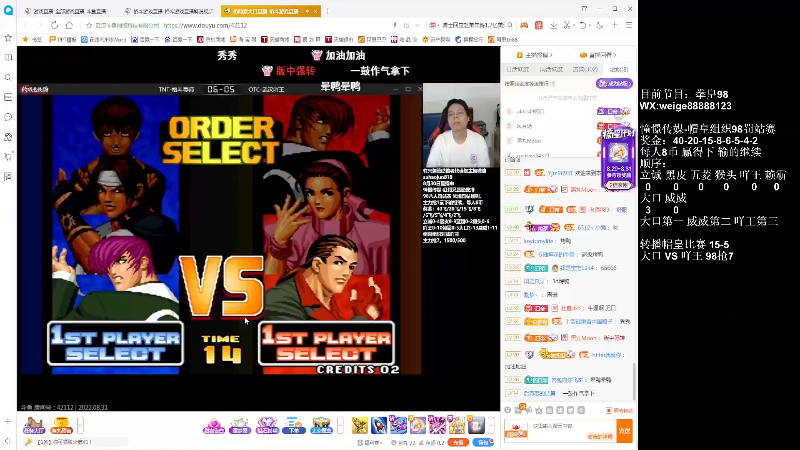Click the douyu.com address bar URL
This screenshot has width=800, height=450.
point(206,25)
